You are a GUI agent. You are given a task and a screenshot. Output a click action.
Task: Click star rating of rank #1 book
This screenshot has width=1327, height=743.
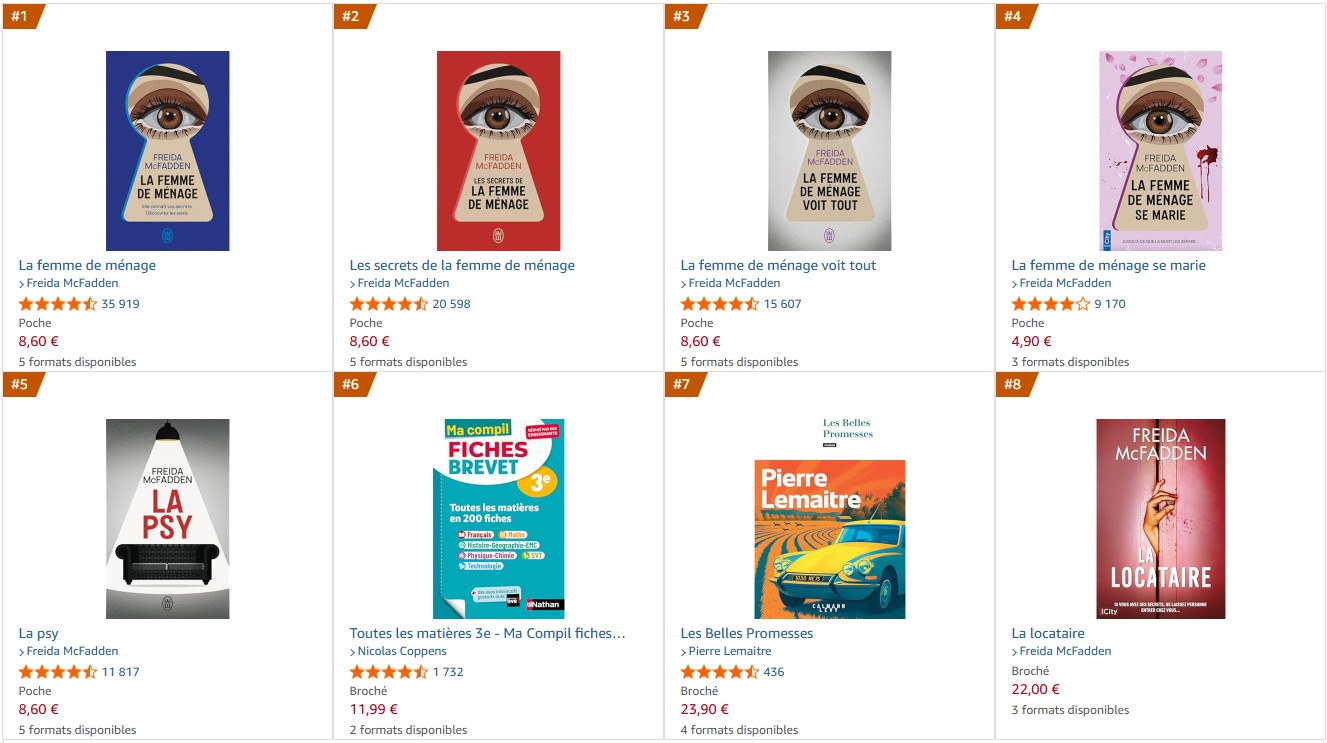58,304
